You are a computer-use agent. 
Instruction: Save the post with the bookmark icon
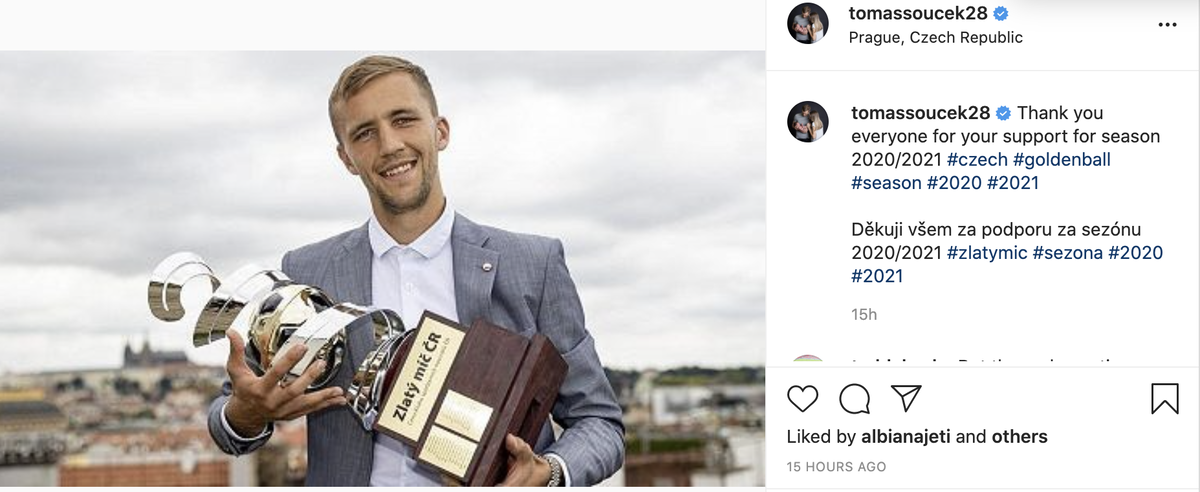1165,399
